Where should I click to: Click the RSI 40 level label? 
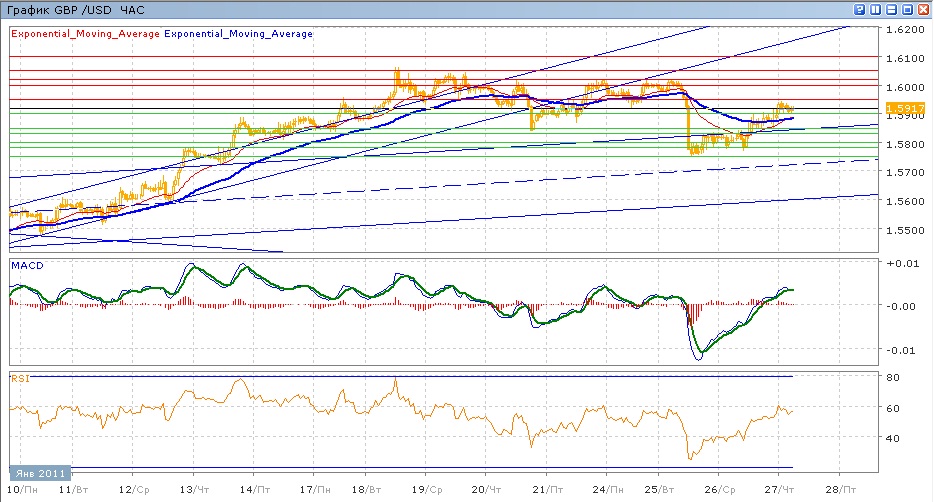[893, 438]
